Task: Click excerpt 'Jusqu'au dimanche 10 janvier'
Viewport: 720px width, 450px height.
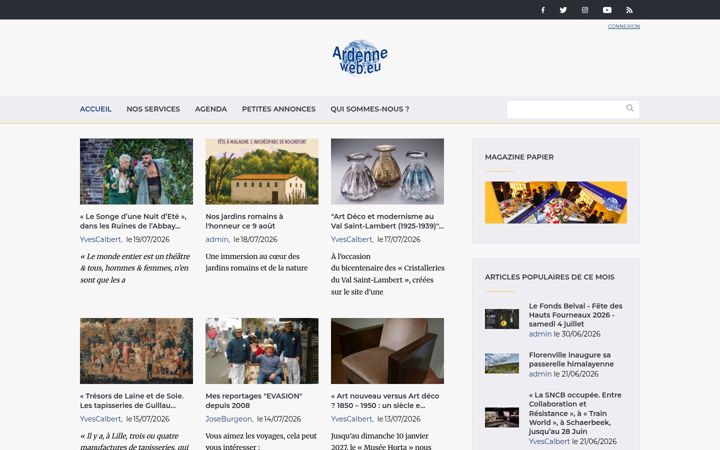Action: click(x=381, y=441)
